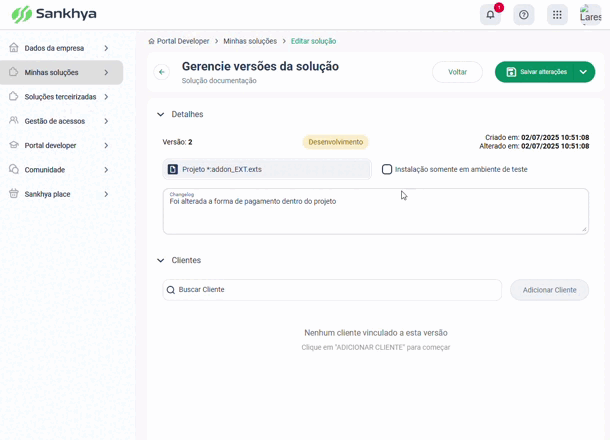Click Alterado em 02/07/2025 10:51:08 text
The image size is (610, 440).
534,146
